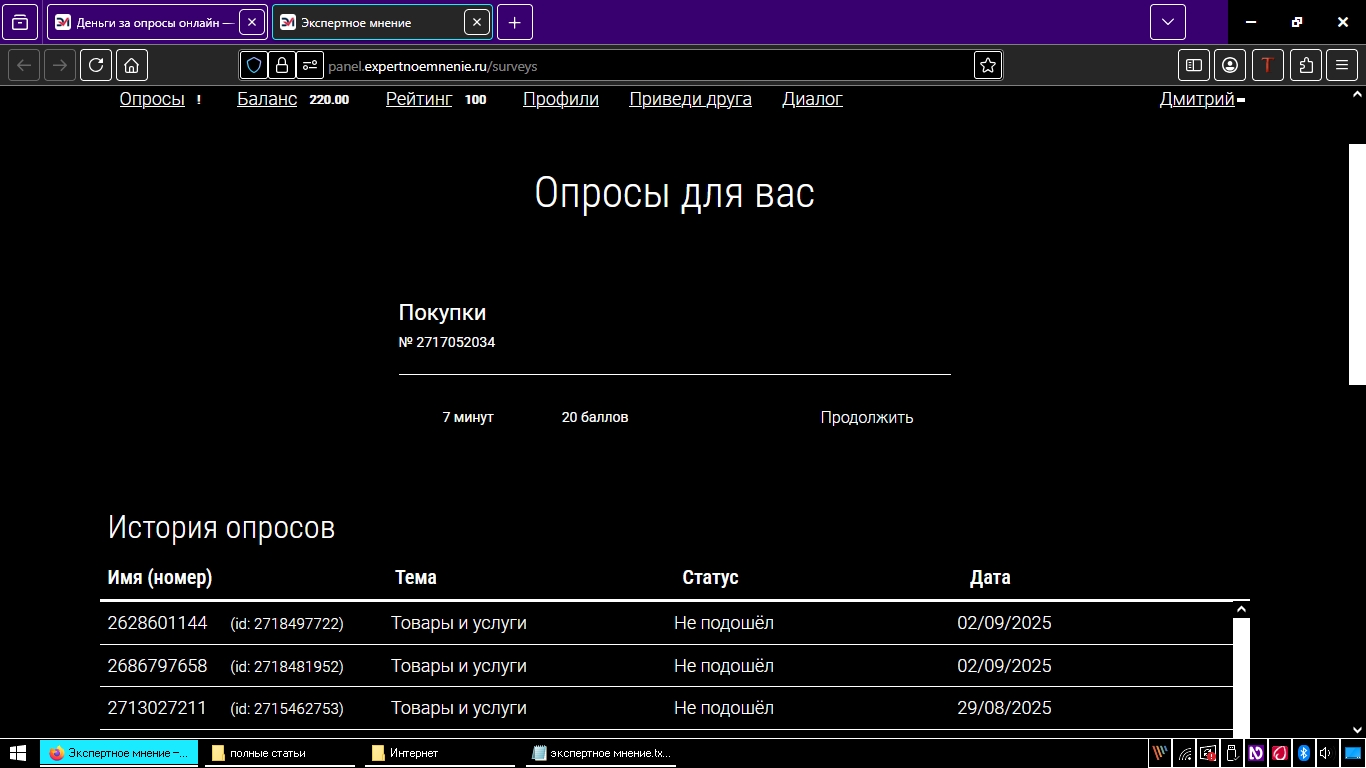Click the volume icon in the taskbar
Image resolution: width=1366 pixels, height=768 pixels.
point(1327,753)
